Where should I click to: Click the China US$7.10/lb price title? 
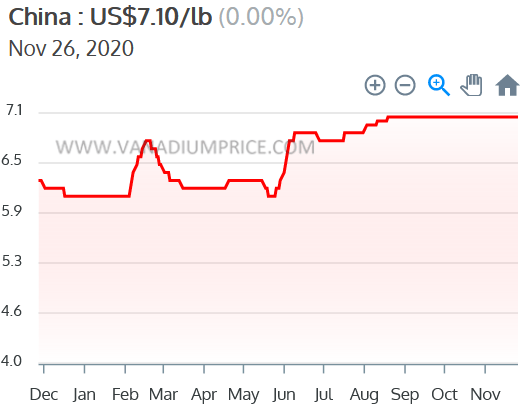point(156,17)
